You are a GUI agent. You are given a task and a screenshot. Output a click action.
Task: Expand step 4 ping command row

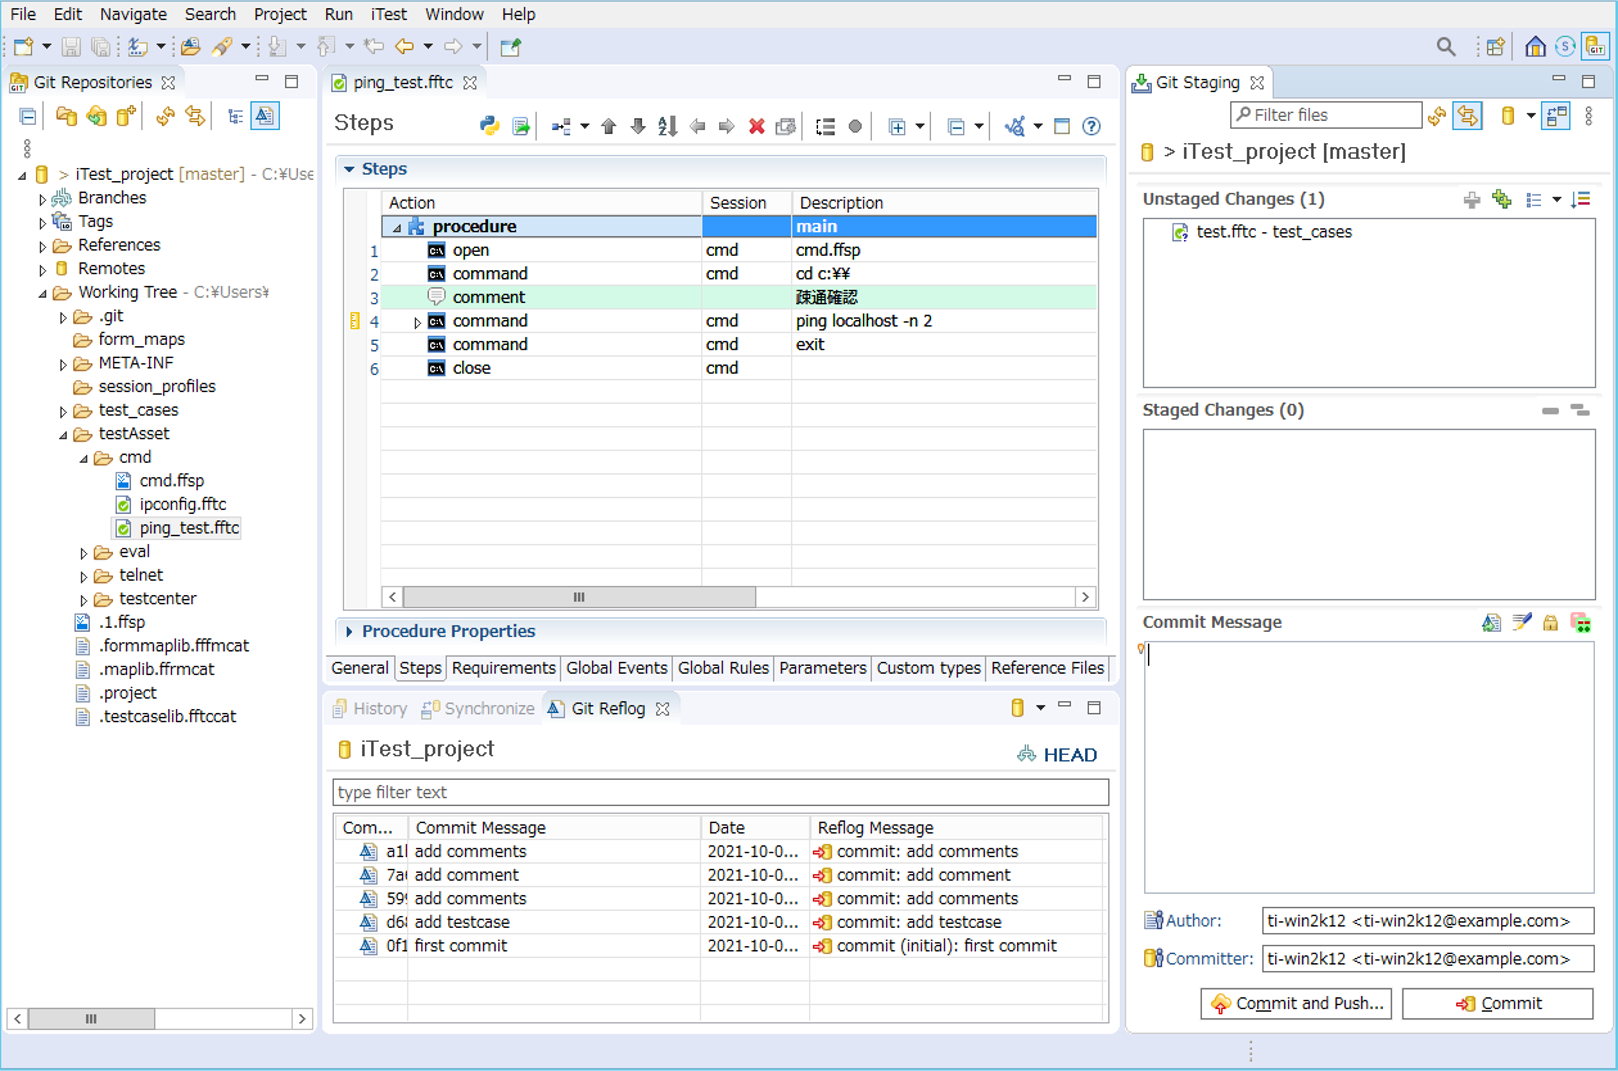click(417, 322)
